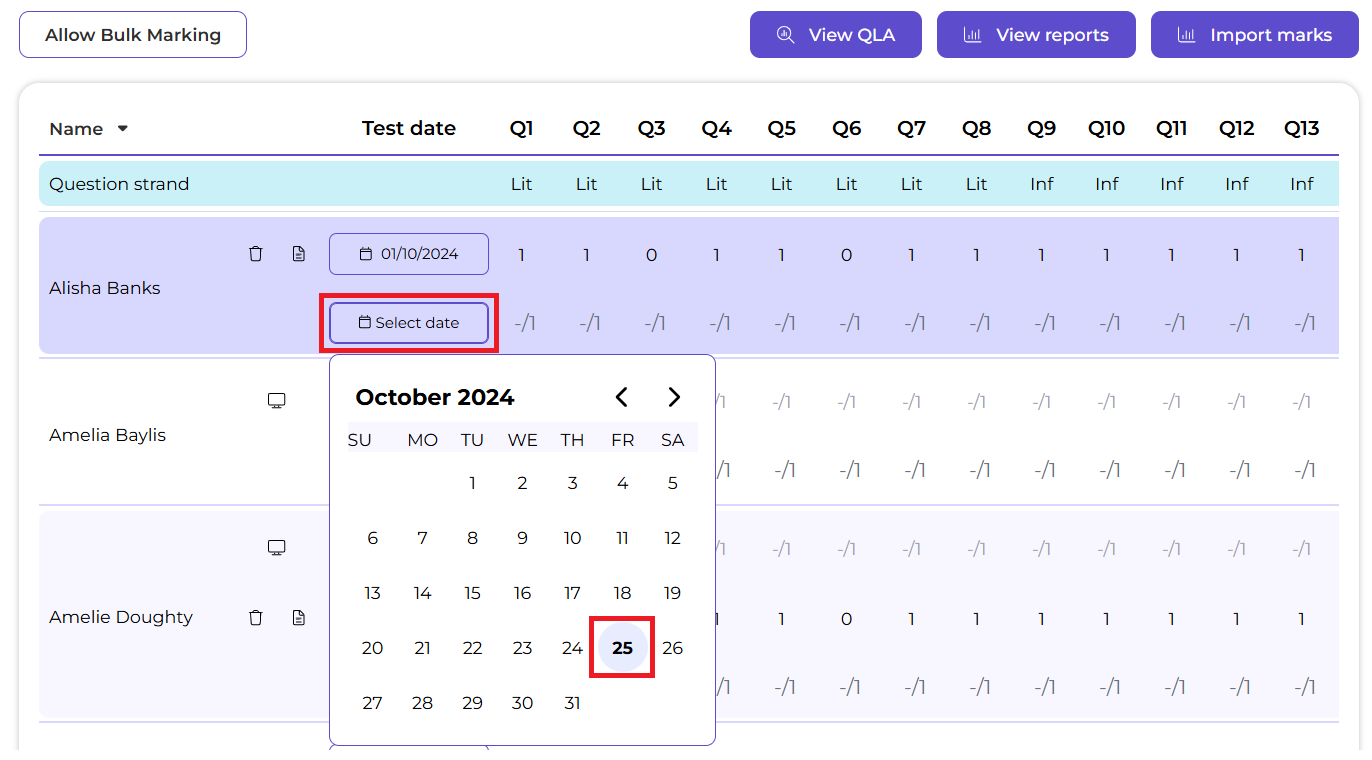Select October 31 in the calendar
This screenshot has width=1372, height=760.
coord(572,702)
